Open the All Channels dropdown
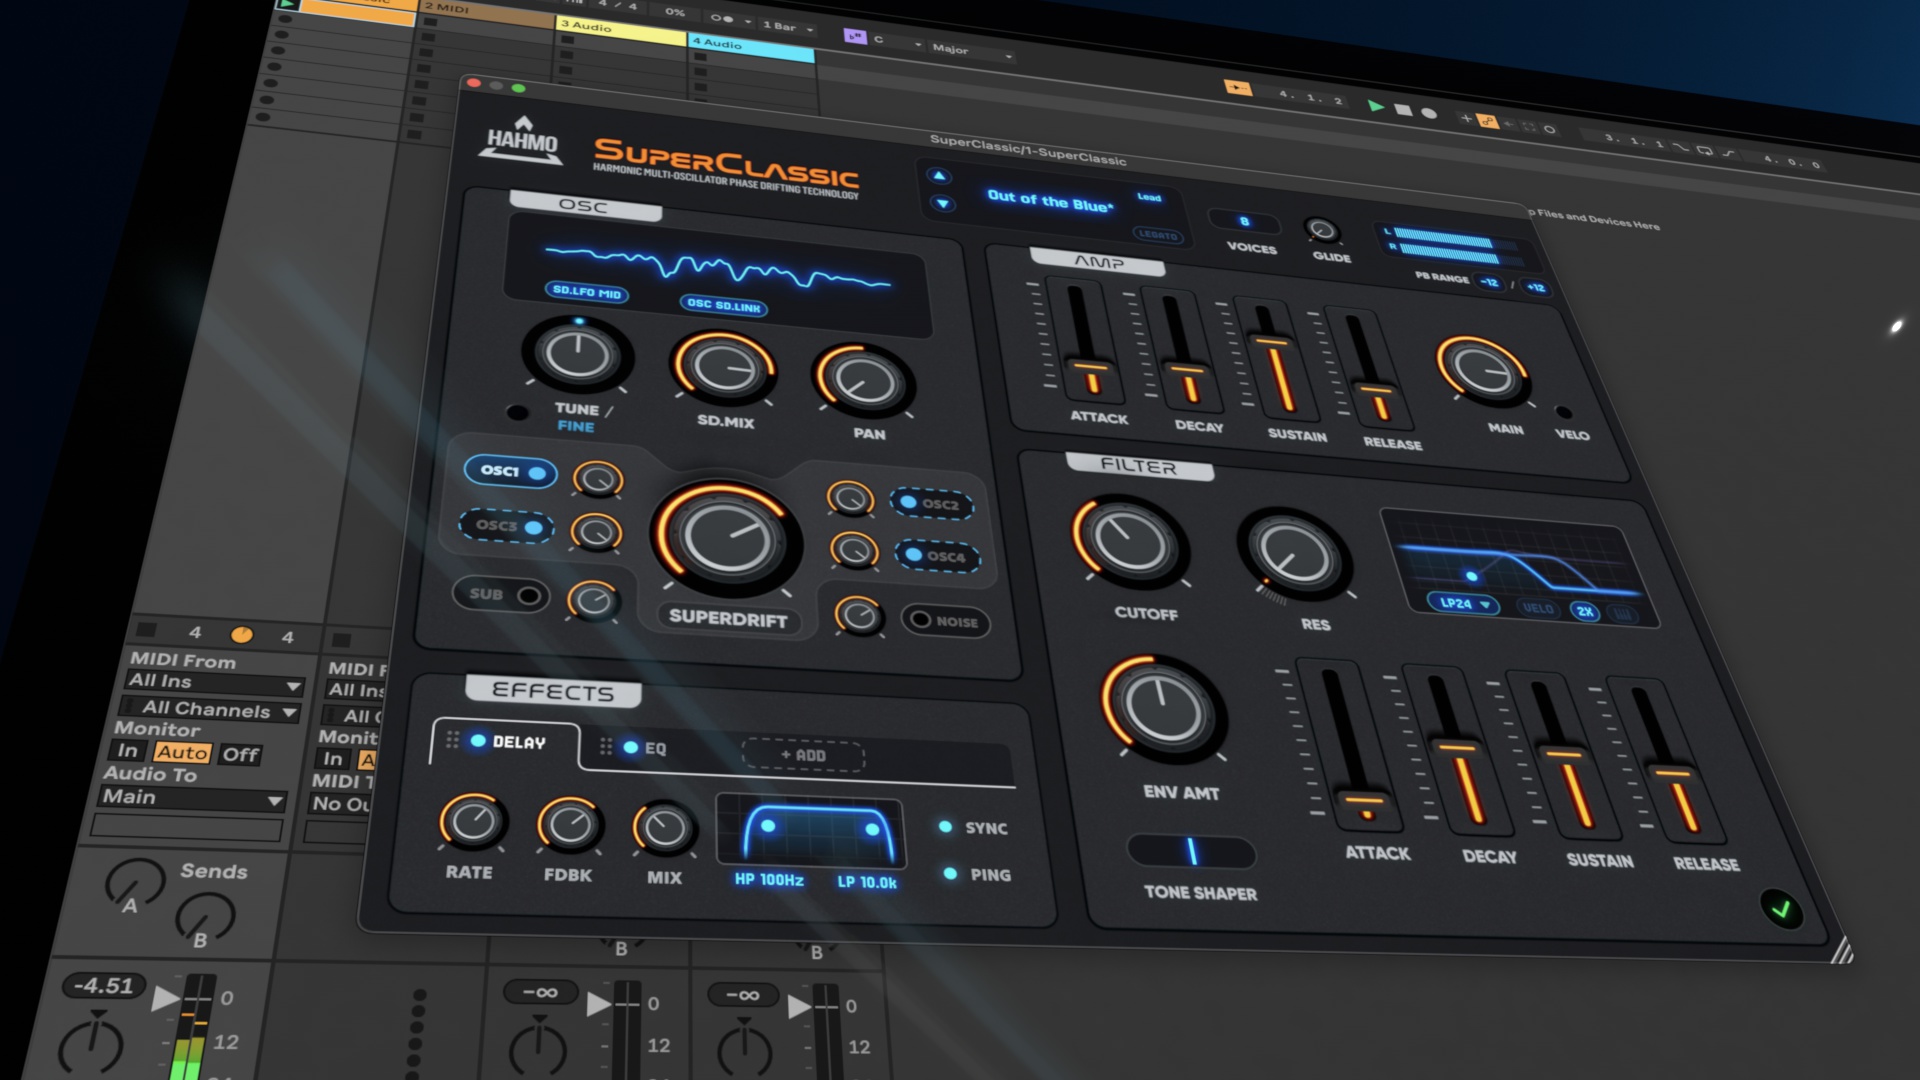 coord(210,710)
